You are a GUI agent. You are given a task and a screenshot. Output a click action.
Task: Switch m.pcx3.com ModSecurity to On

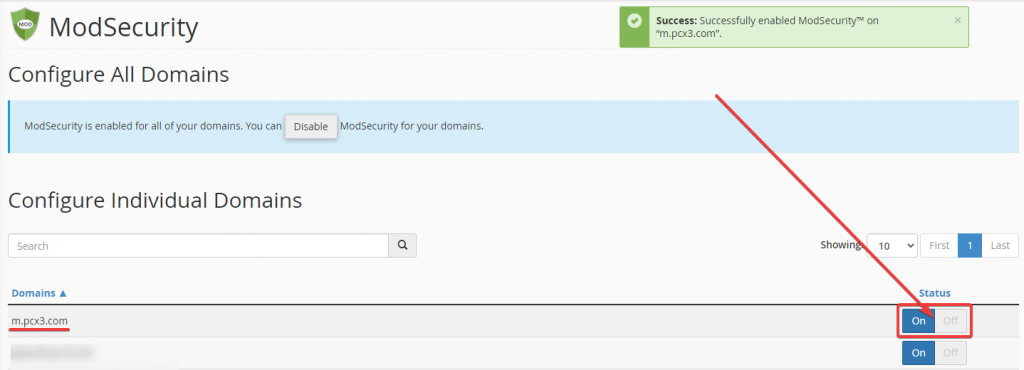point(919,321)
